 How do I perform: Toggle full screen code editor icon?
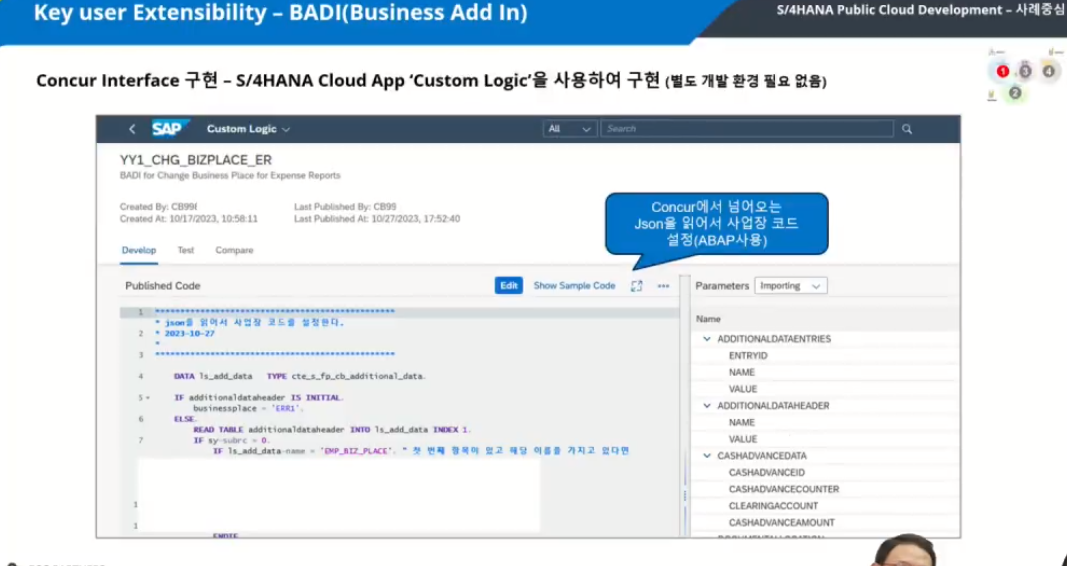point(636,286)
